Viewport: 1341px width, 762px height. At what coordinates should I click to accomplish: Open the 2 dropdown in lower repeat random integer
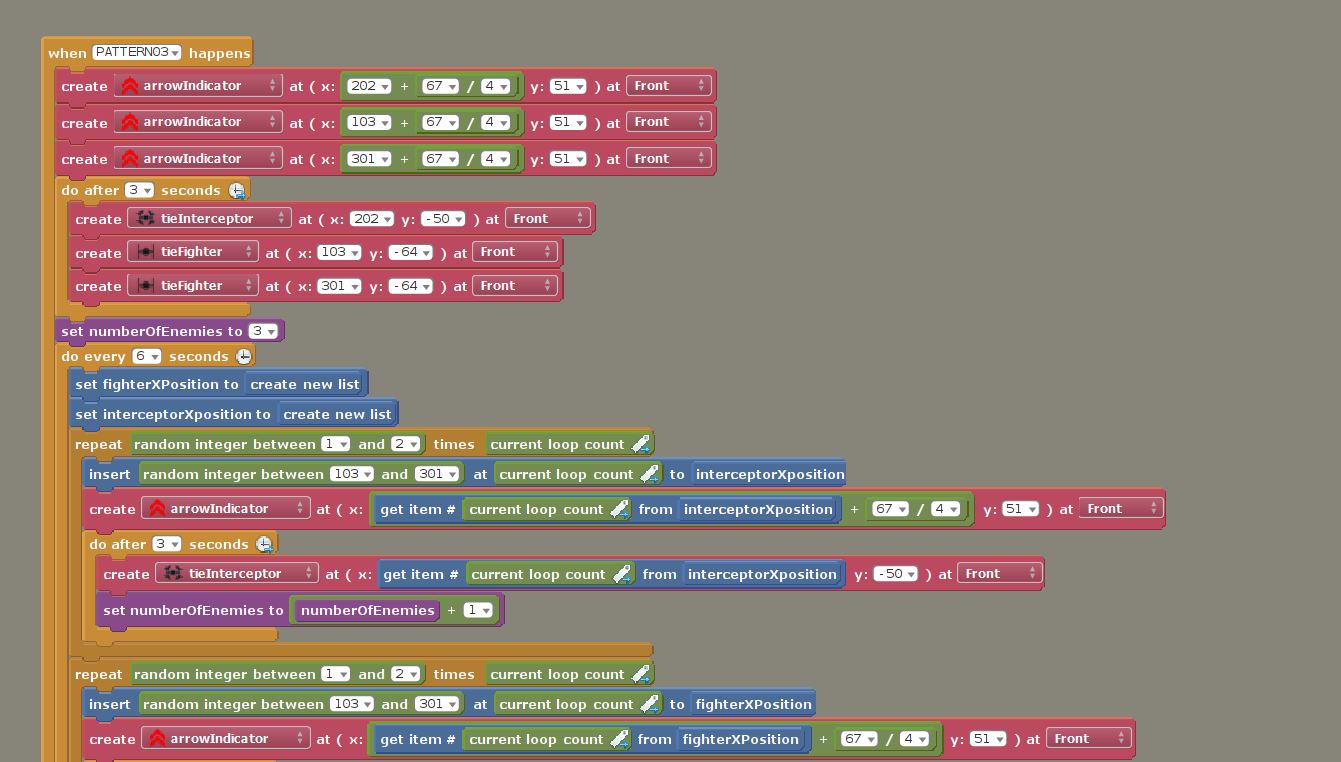pos(405,674)
